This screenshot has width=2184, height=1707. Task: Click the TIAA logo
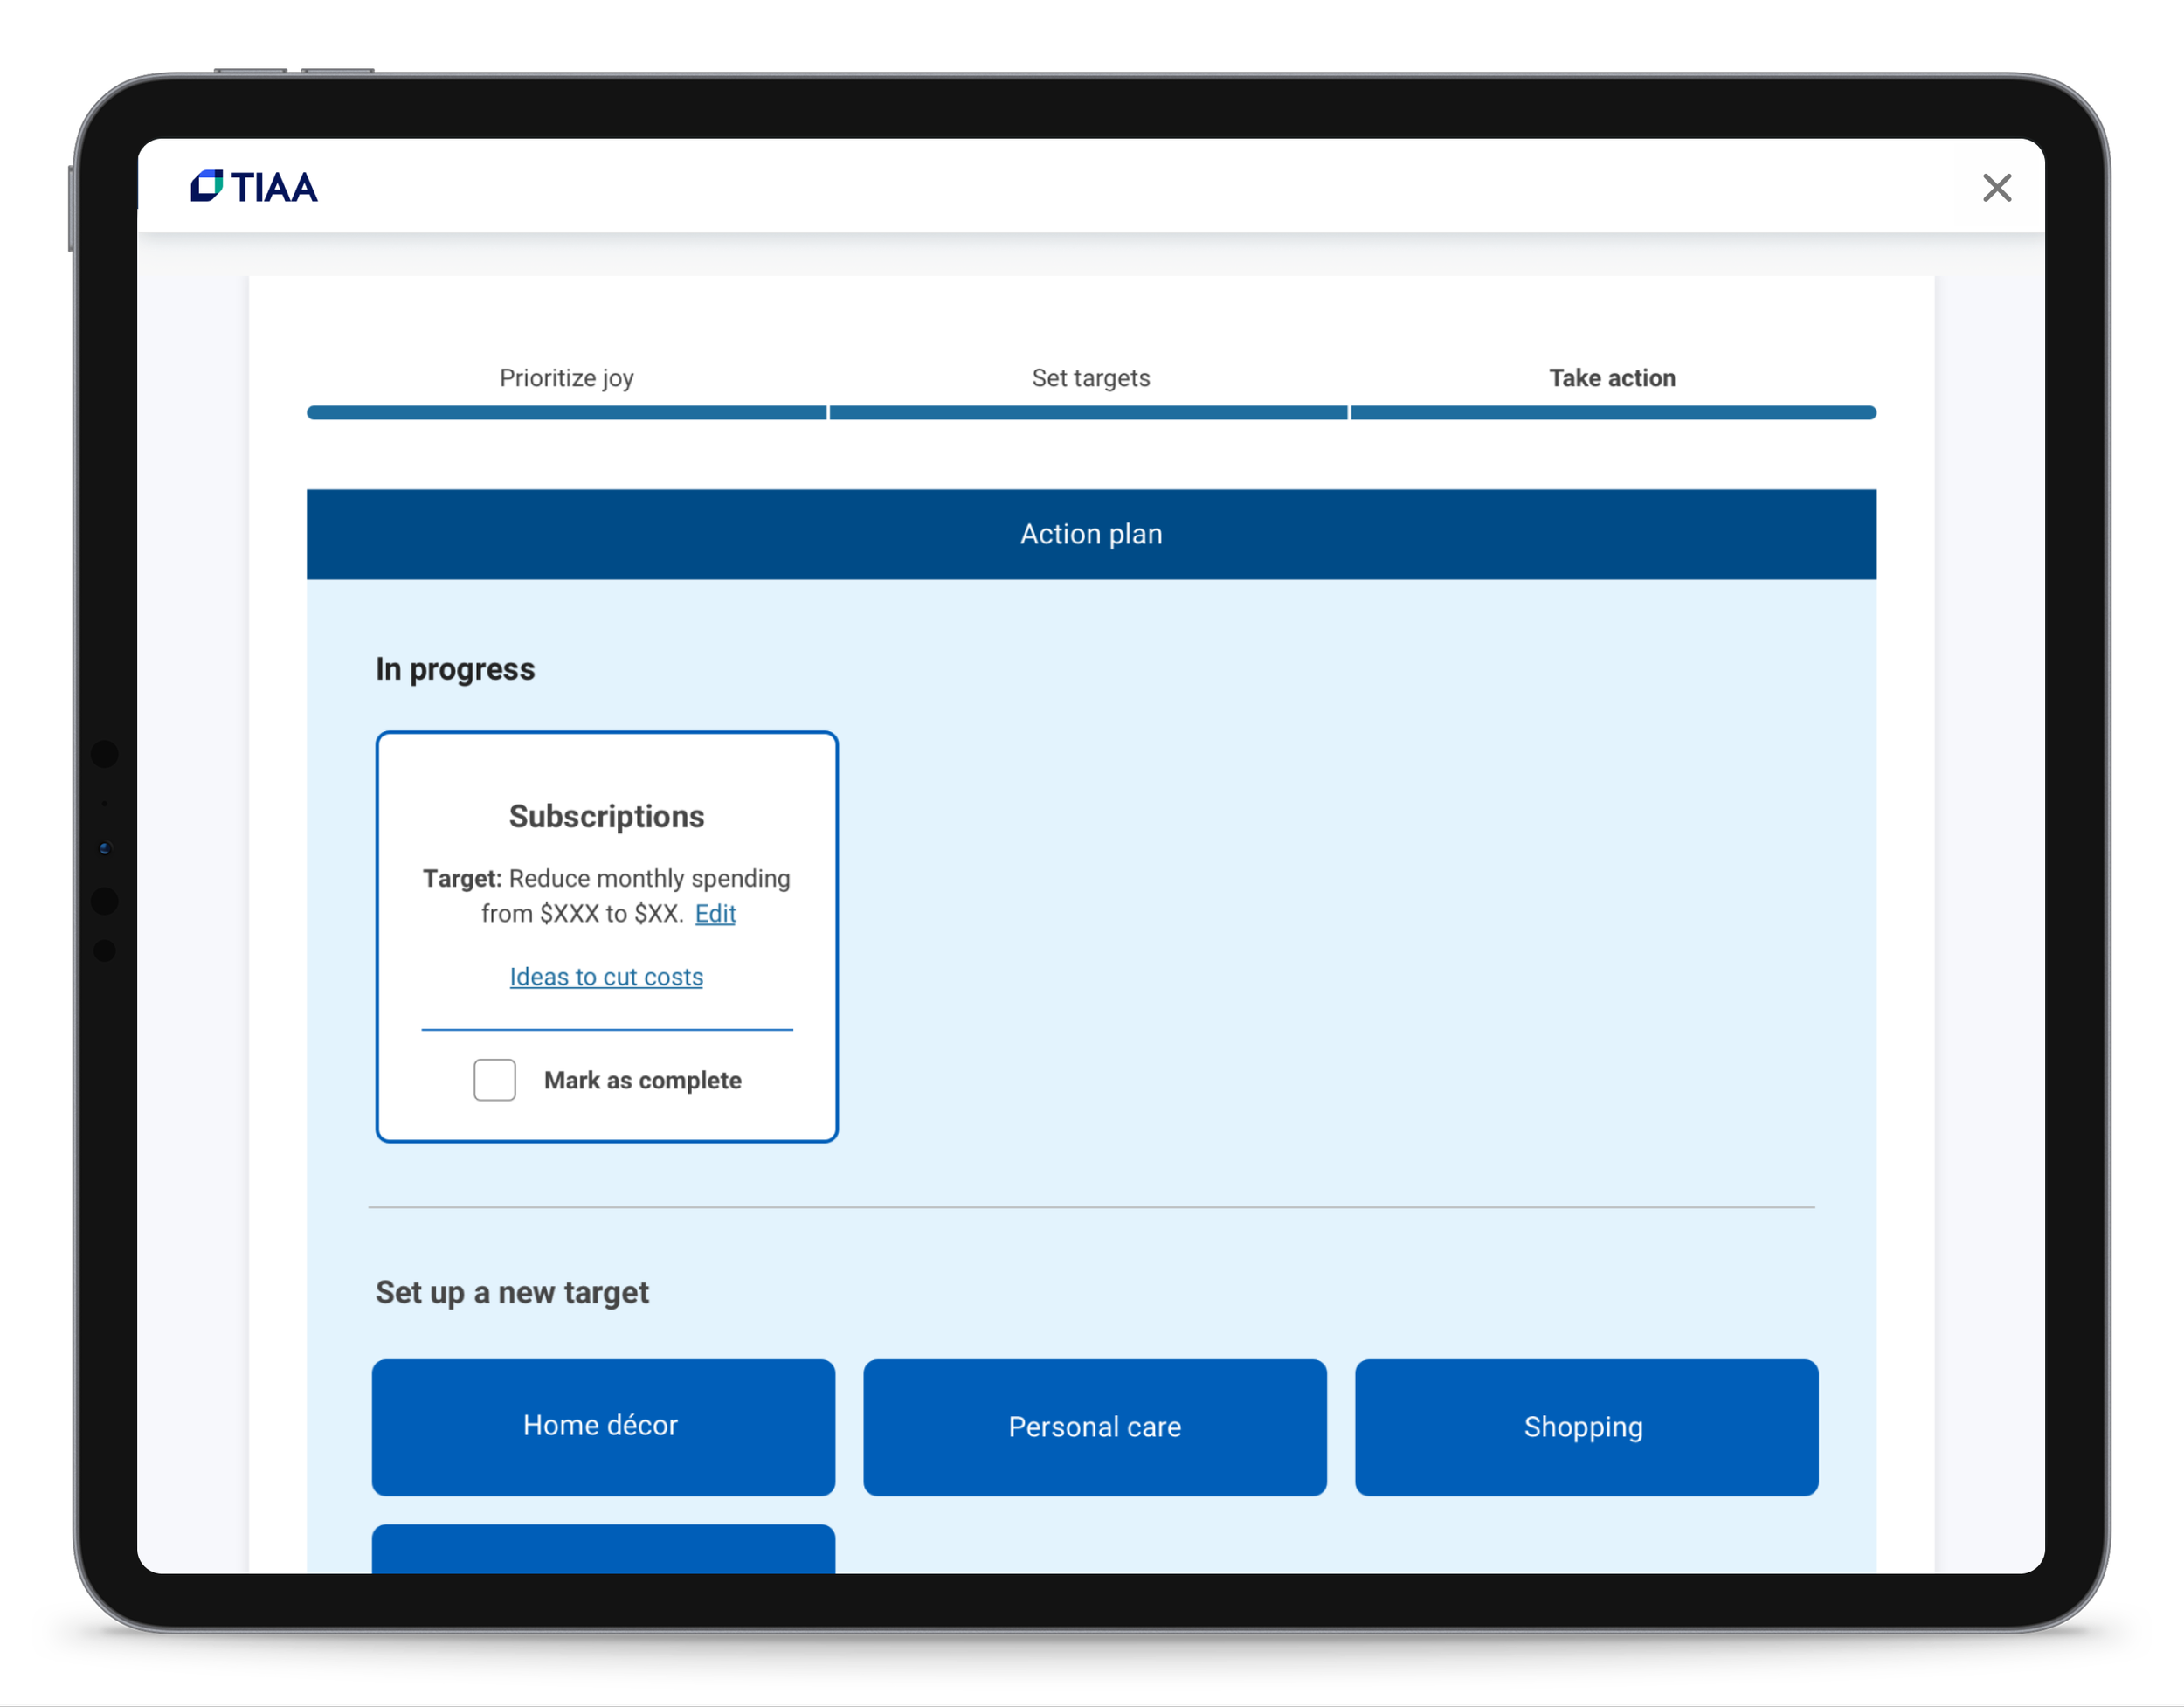(x=254, y=187)
